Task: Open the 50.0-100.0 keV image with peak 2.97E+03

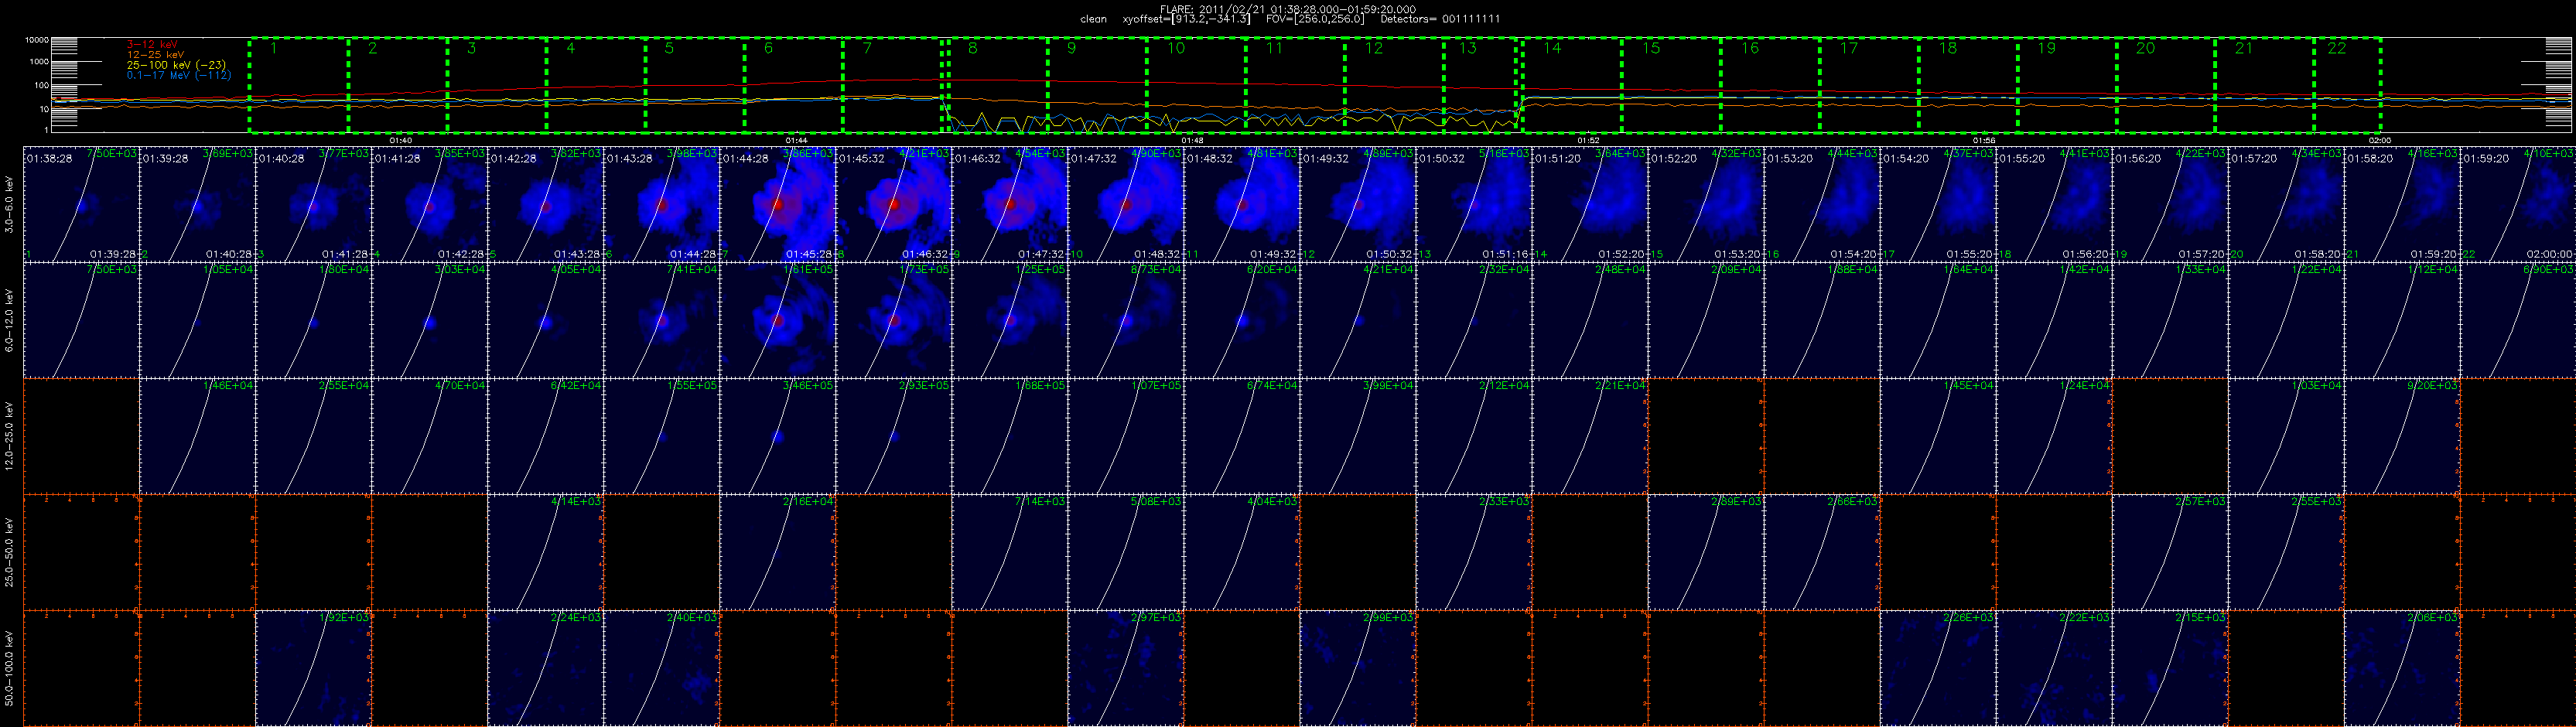Action: pyautogui.click(x=1125, y=668)
